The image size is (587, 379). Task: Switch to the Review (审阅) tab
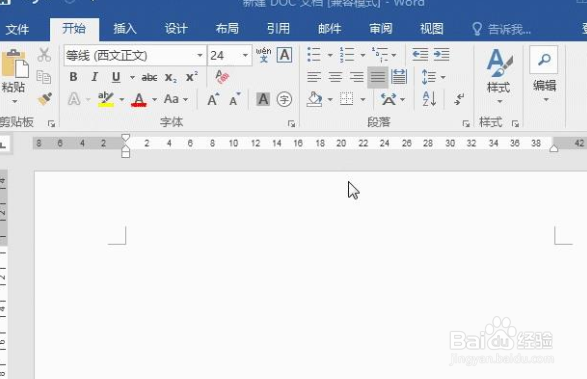[x=380, y=29]
